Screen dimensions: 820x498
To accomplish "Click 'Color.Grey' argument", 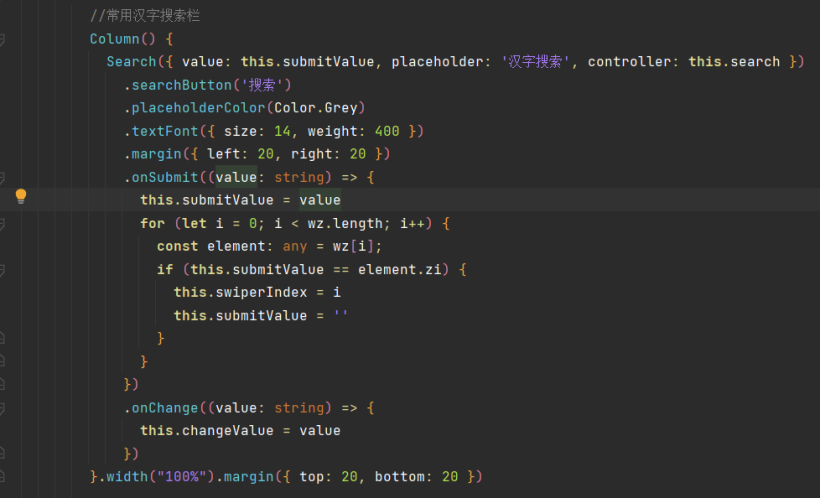I will coord(316,108).
